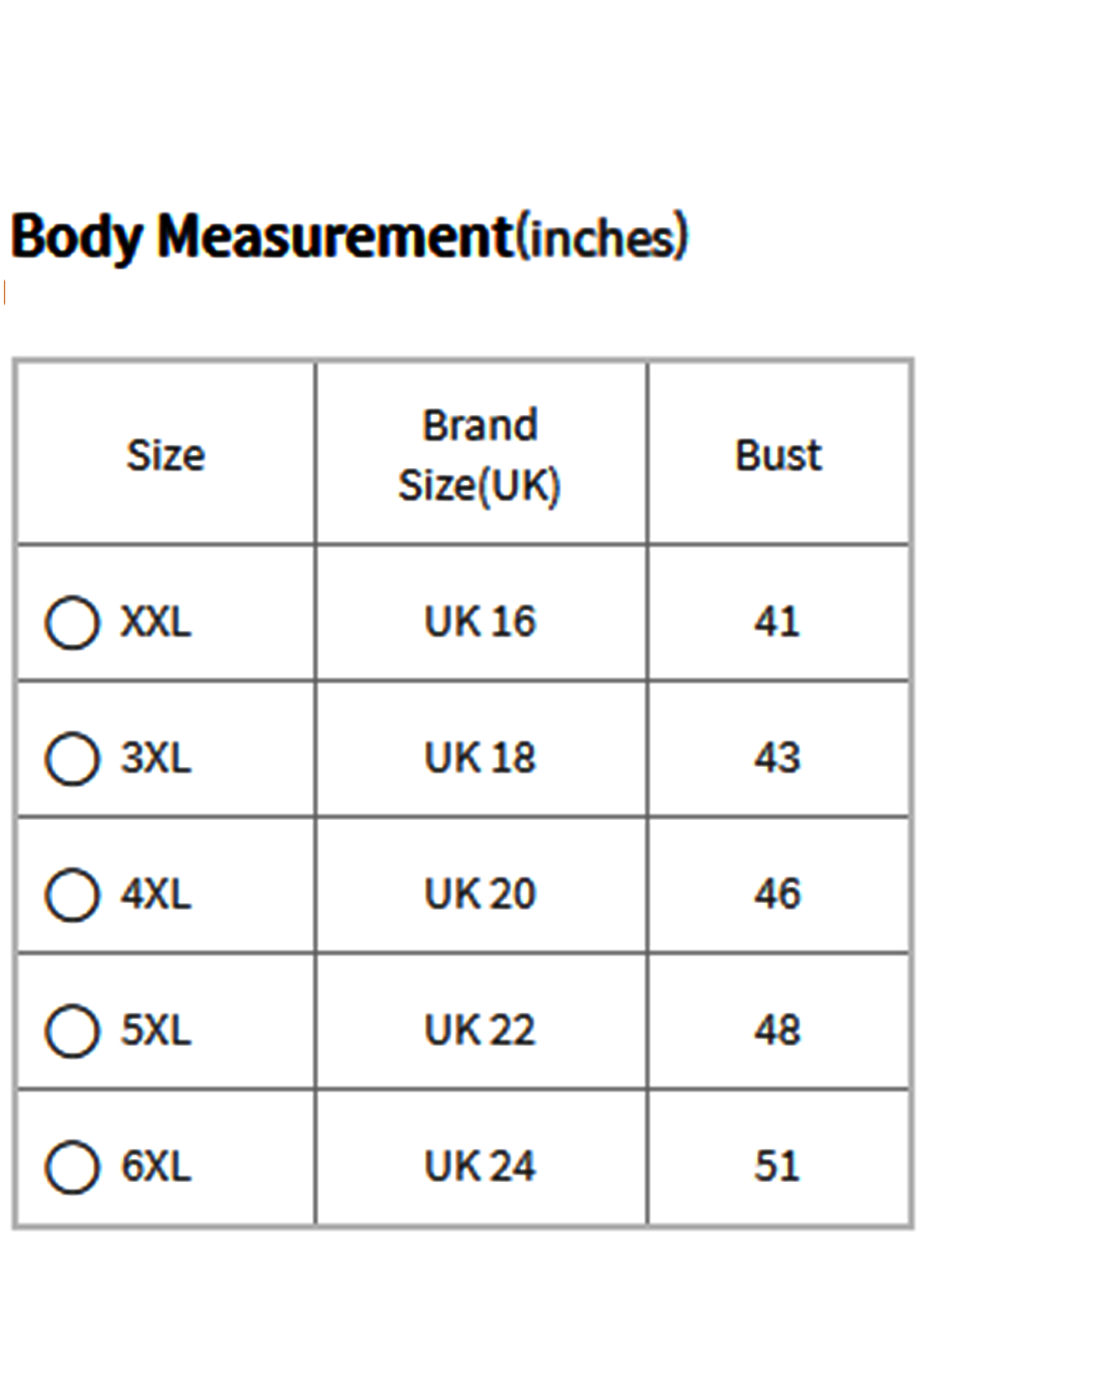Select the UK 22 cell
The height and width of the screenshot is (1400, 1117).
[x=480, y=1030]
